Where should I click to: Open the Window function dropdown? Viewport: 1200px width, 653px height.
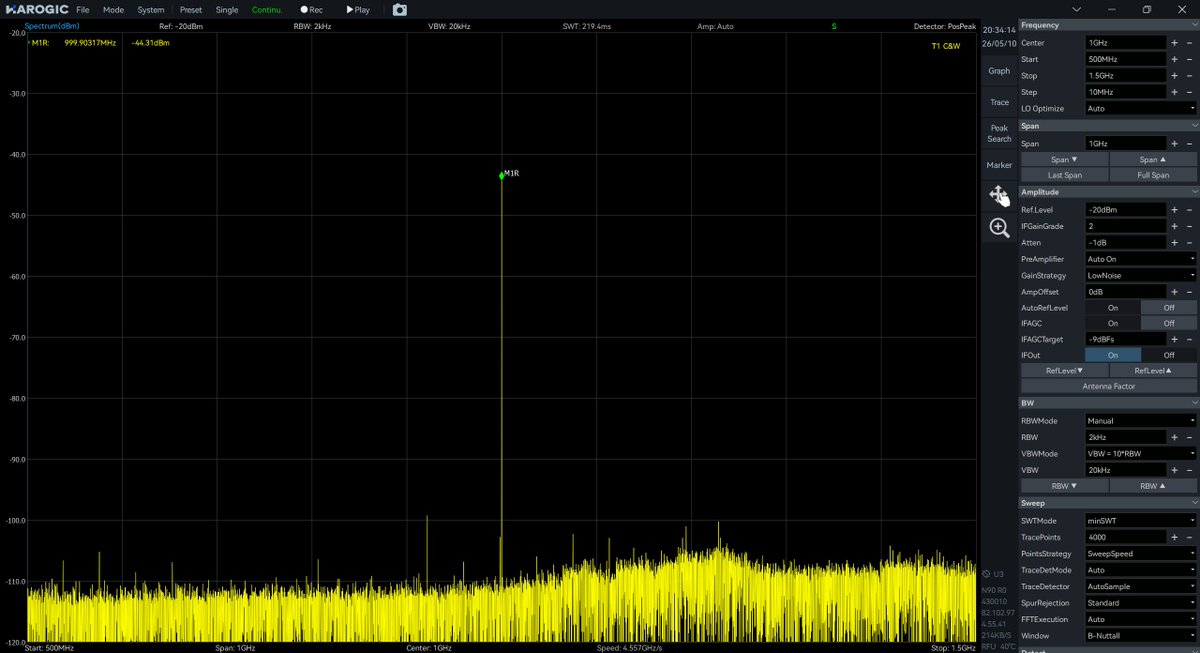(1140, 635)
